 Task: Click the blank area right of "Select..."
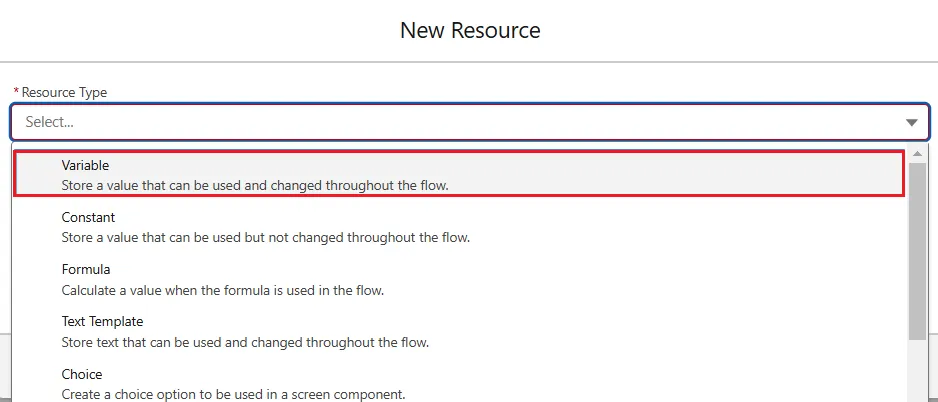point(500,122)
